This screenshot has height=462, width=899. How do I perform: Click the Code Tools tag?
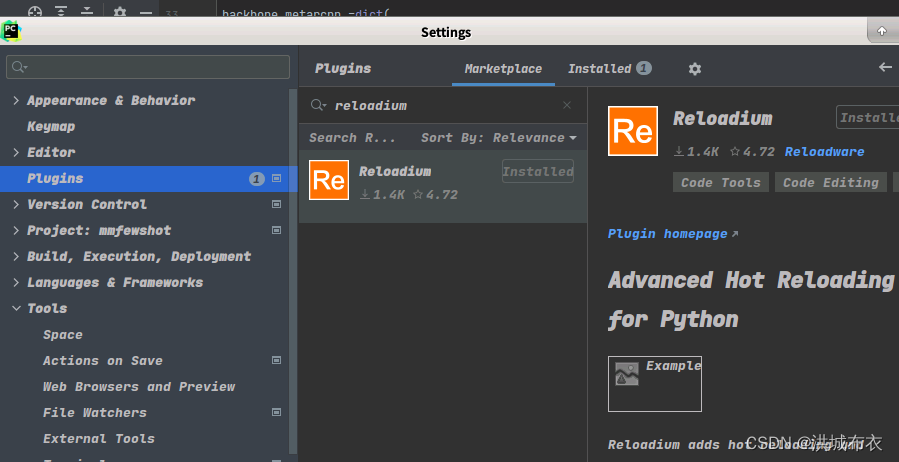click(721, 182)
